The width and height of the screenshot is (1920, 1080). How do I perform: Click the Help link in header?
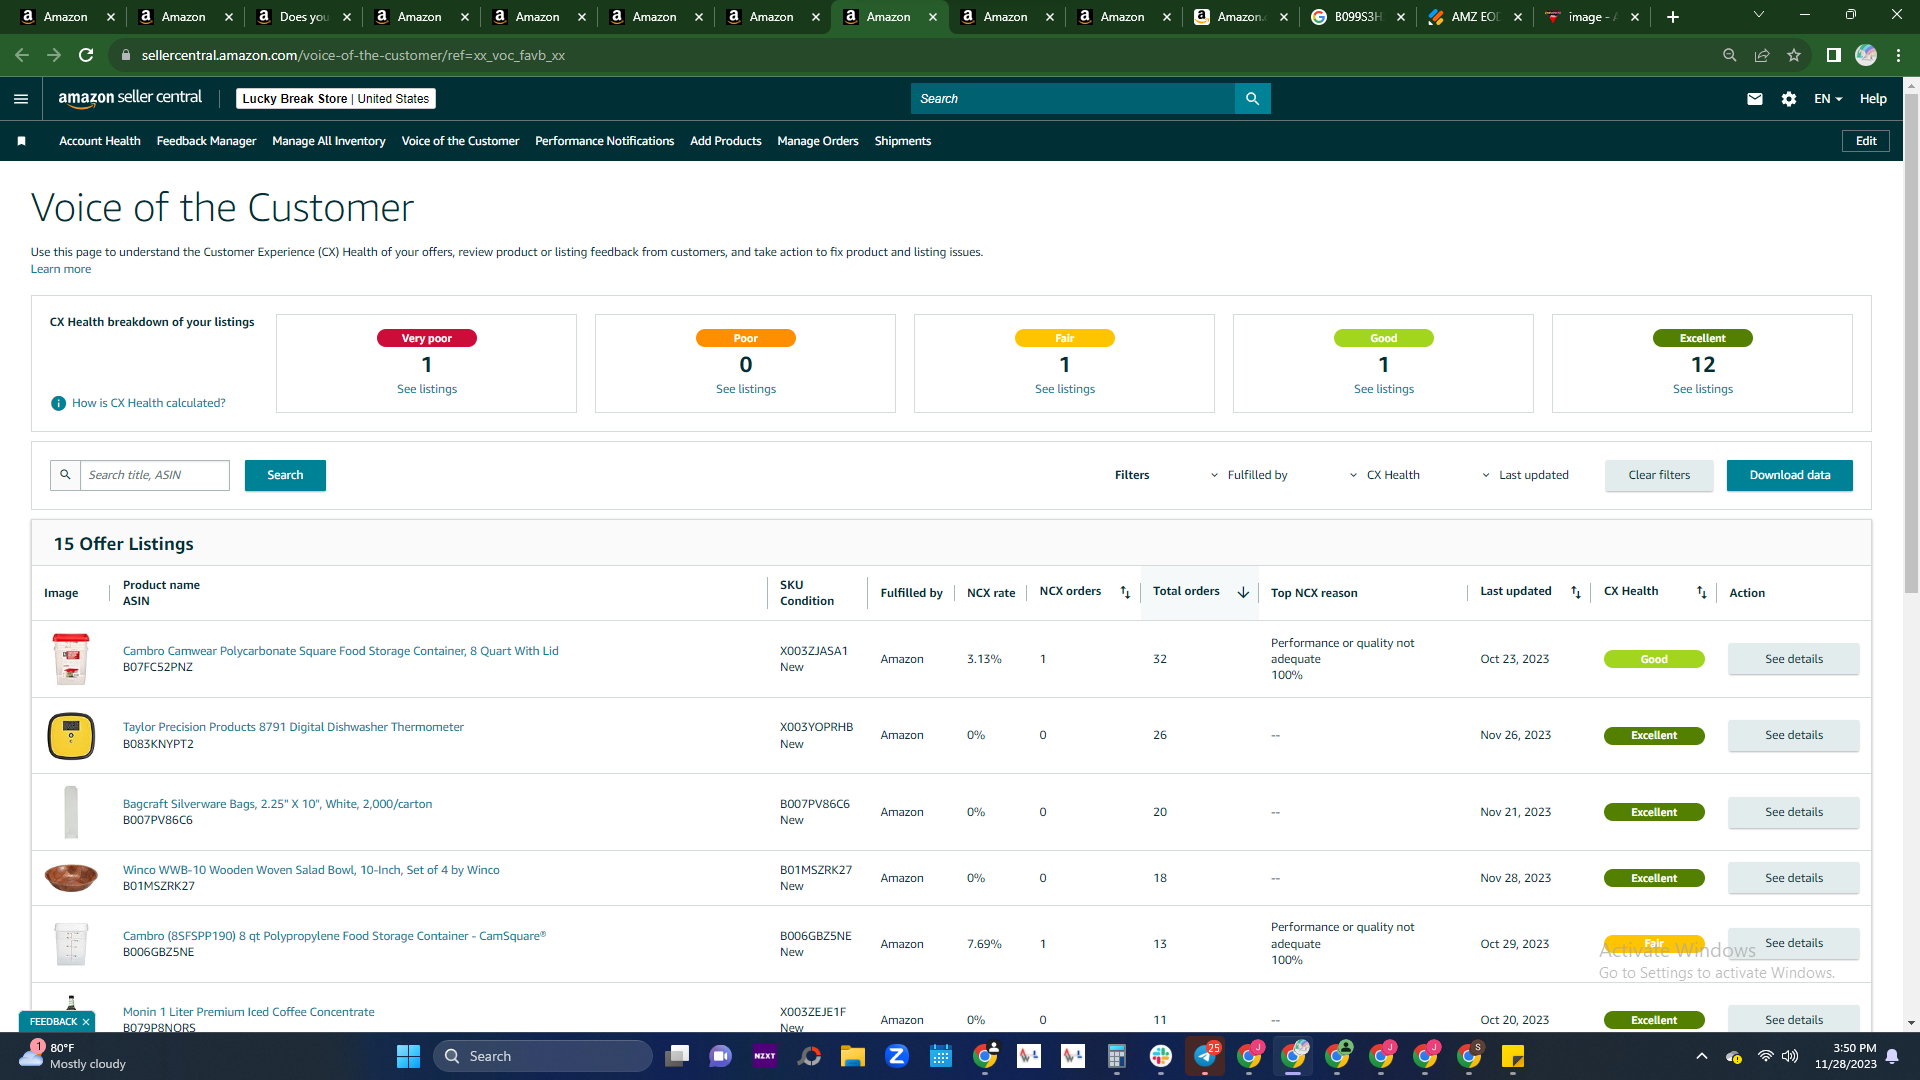click(x=1873, y=98)
